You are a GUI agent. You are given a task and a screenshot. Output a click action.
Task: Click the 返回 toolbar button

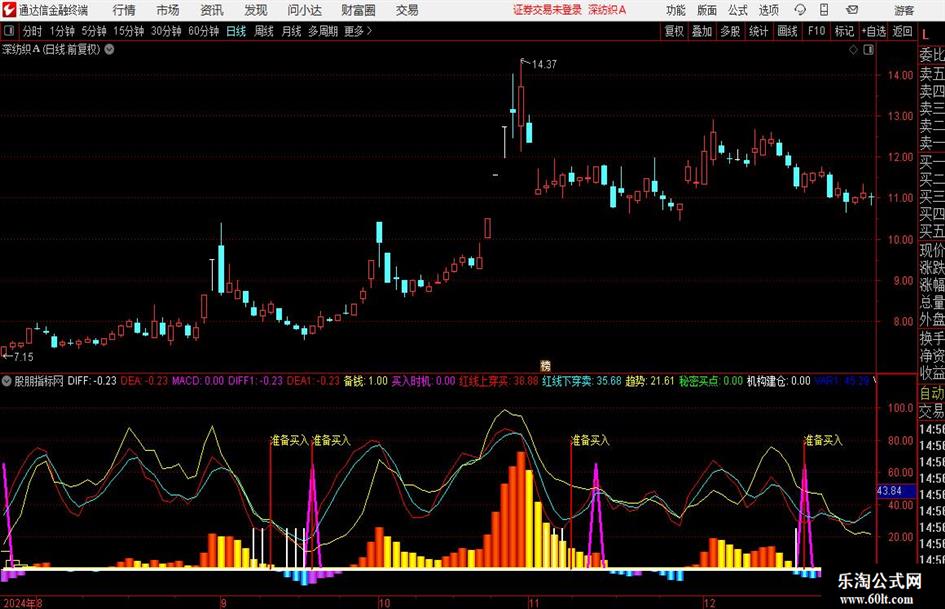coord(902,31)
